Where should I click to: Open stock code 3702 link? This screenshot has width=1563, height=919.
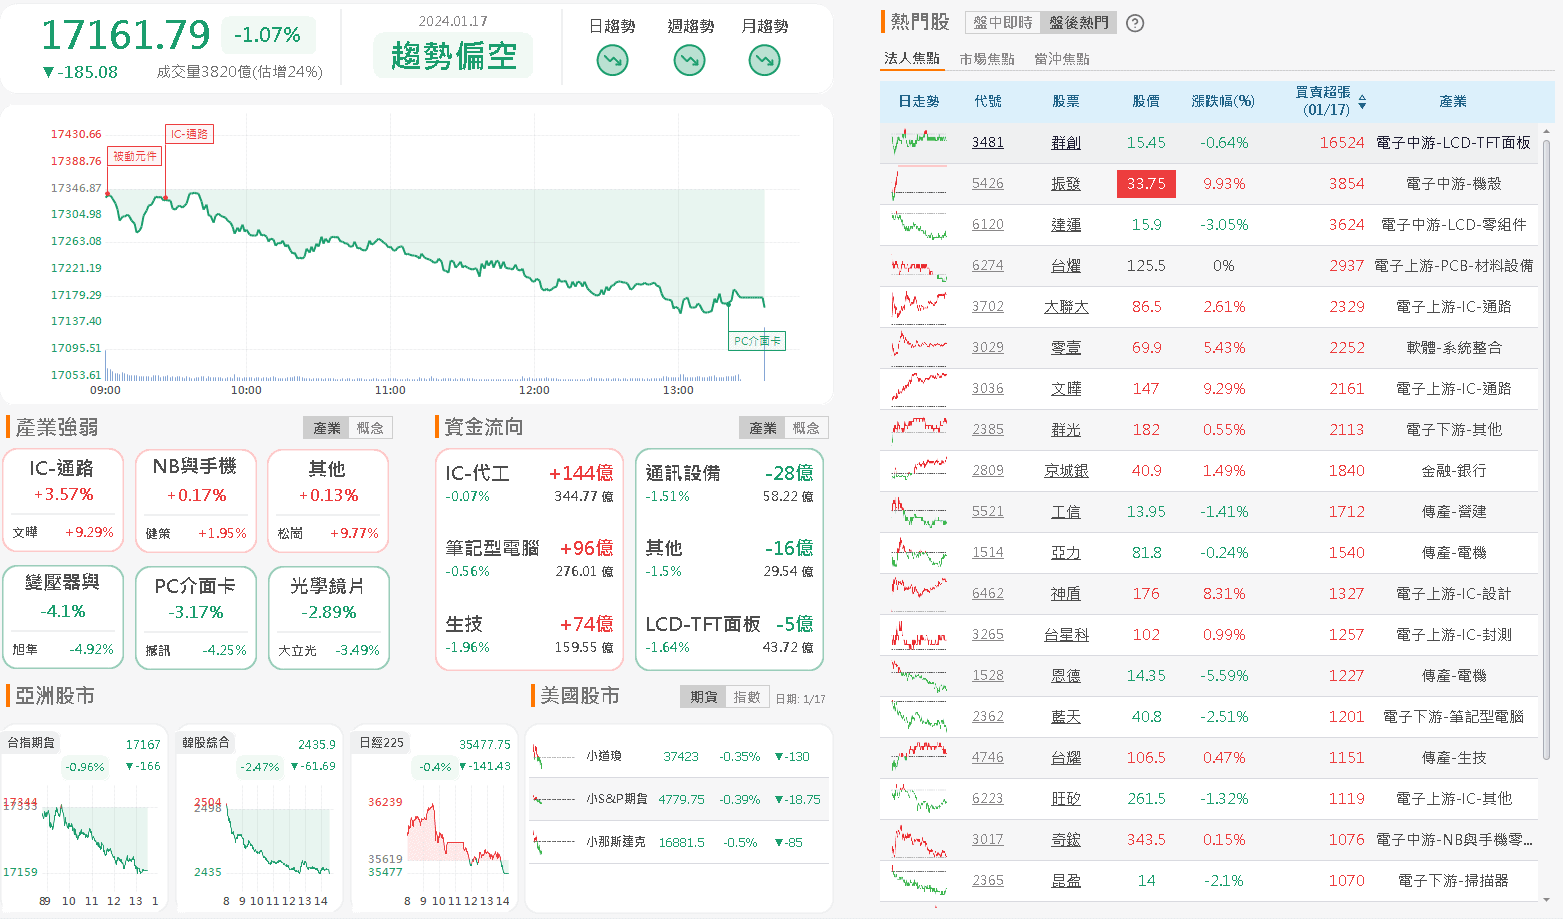(x=988, y=307)
